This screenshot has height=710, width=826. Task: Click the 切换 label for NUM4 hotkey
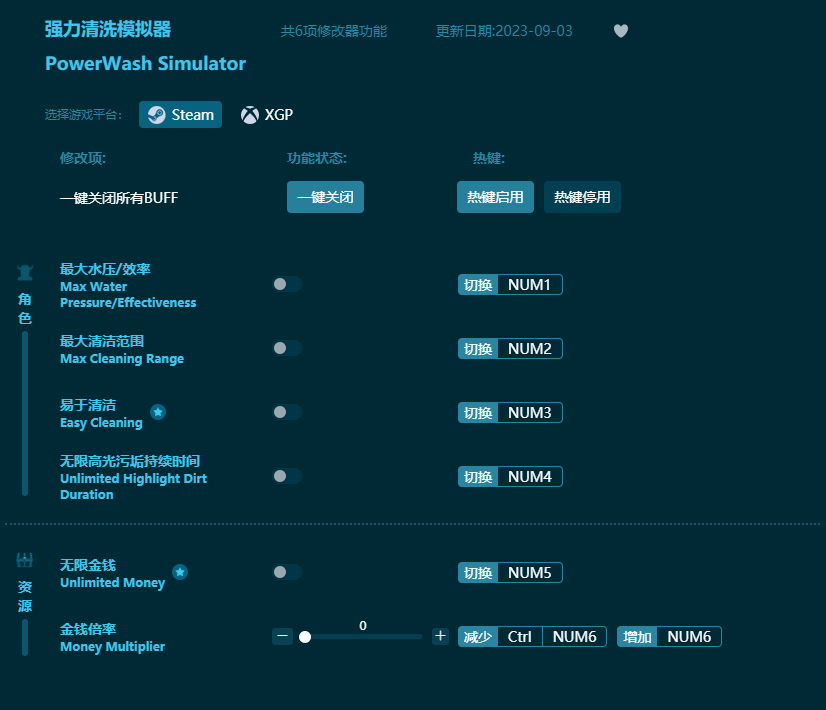[478, 477]
